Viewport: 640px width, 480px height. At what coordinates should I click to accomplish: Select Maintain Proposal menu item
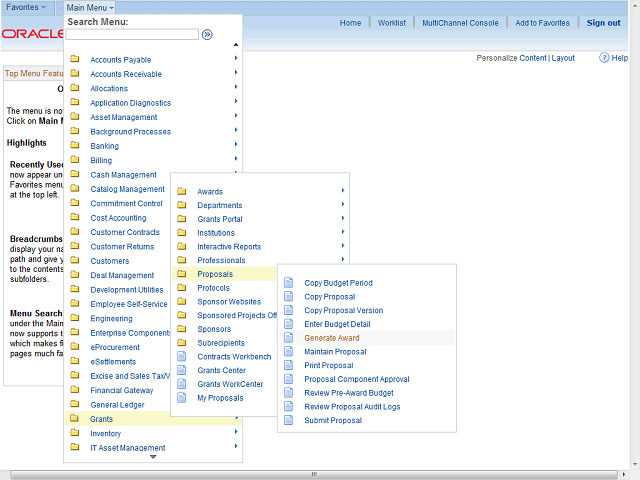335,352
